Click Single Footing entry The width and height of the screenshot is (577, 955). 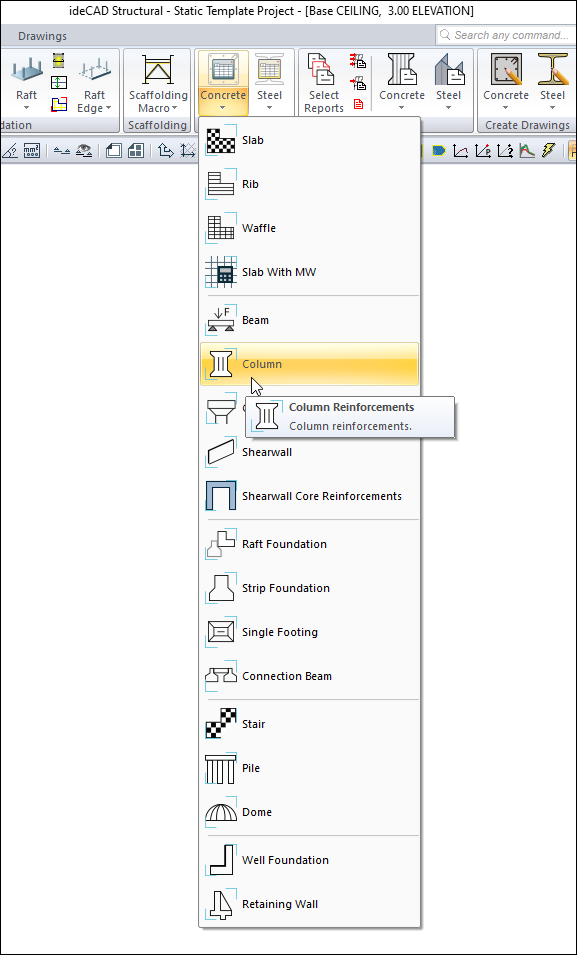[x=310, y=632]
